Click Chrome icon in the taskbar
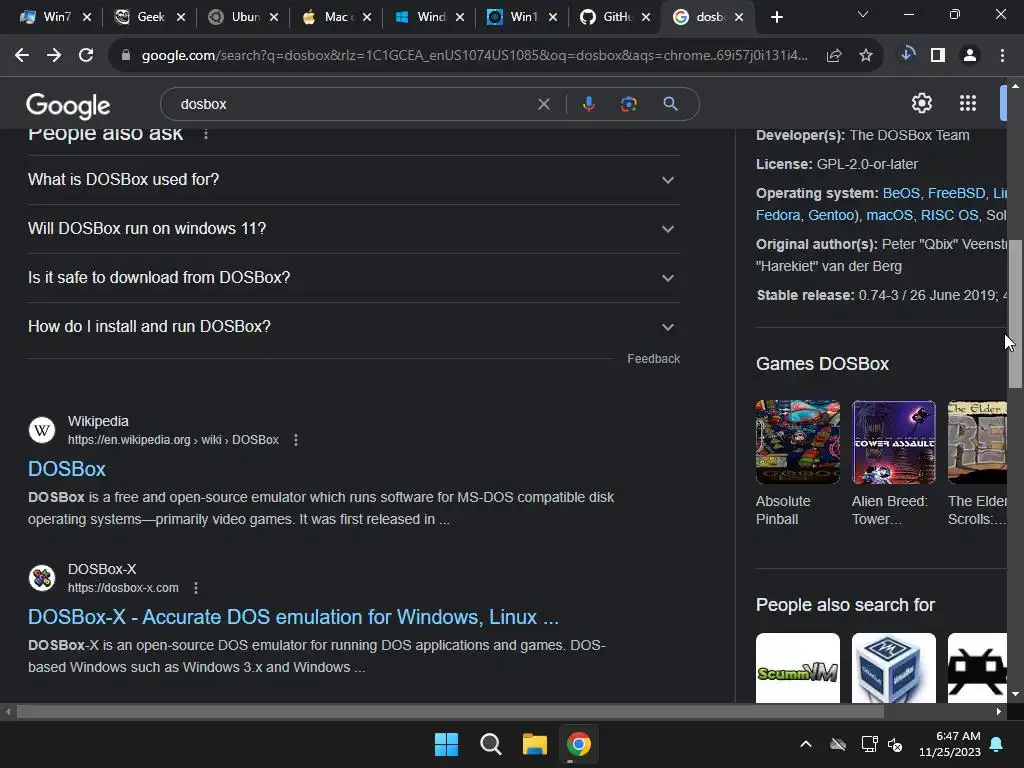1024x768 pixels. click(x=579, y=744)
